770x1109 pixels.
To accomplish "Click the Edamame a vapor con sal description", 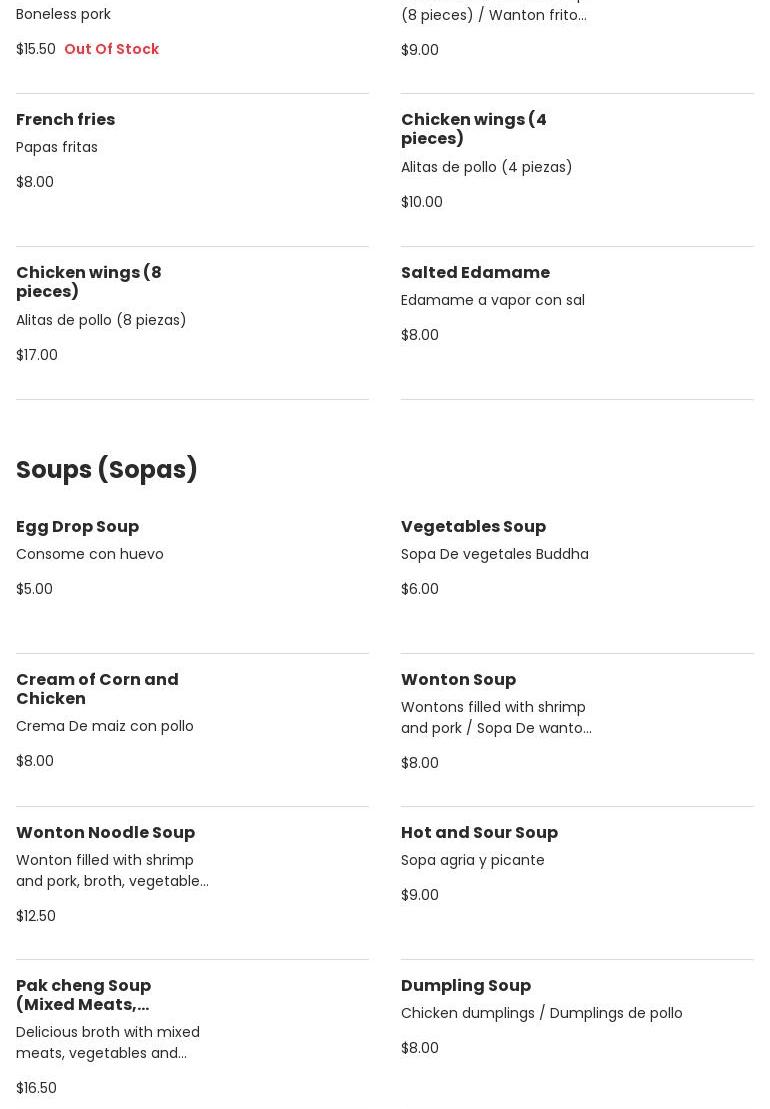I will coord(492,300).
